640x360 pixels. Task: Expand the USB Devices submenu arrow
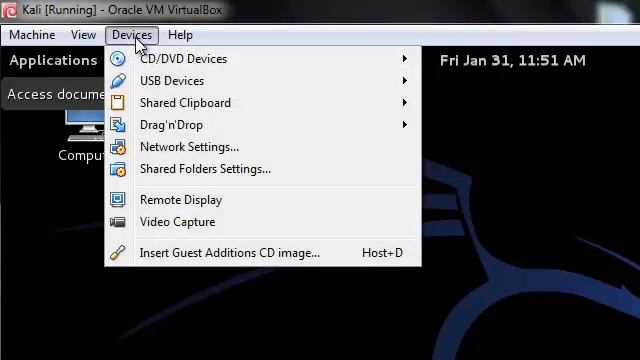point(404,81)
